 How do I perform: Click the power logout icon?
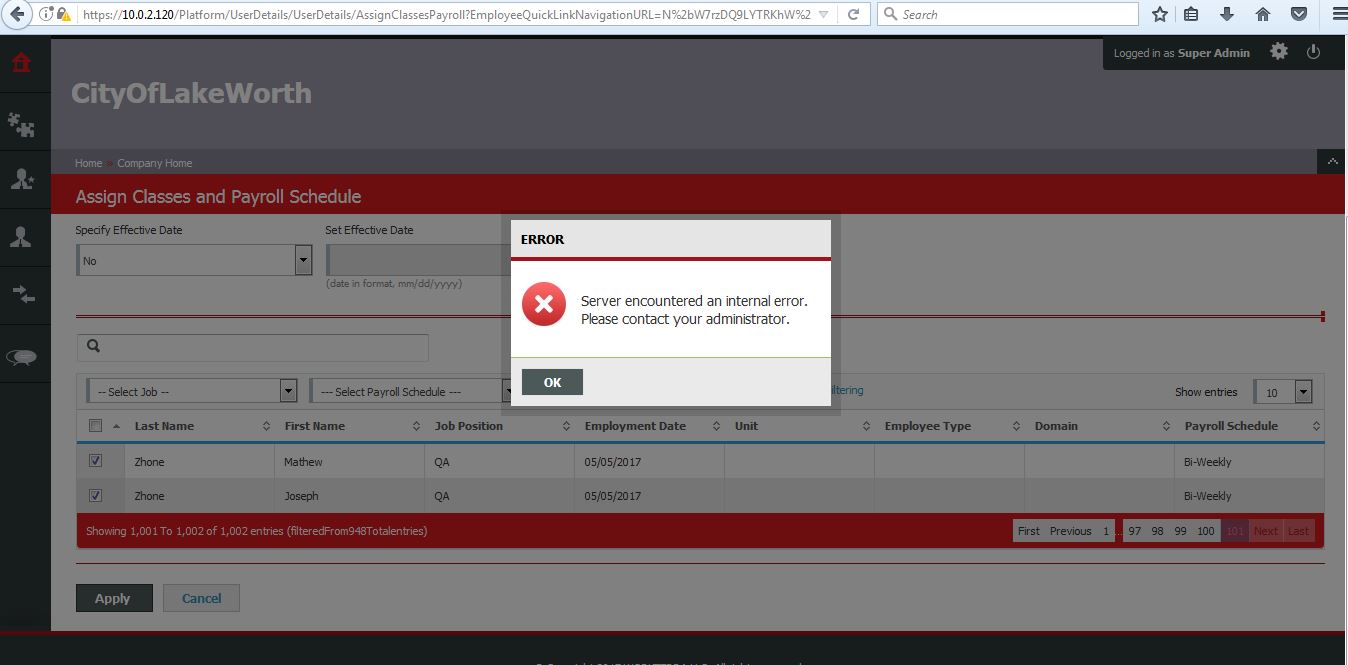(1314, 52)
